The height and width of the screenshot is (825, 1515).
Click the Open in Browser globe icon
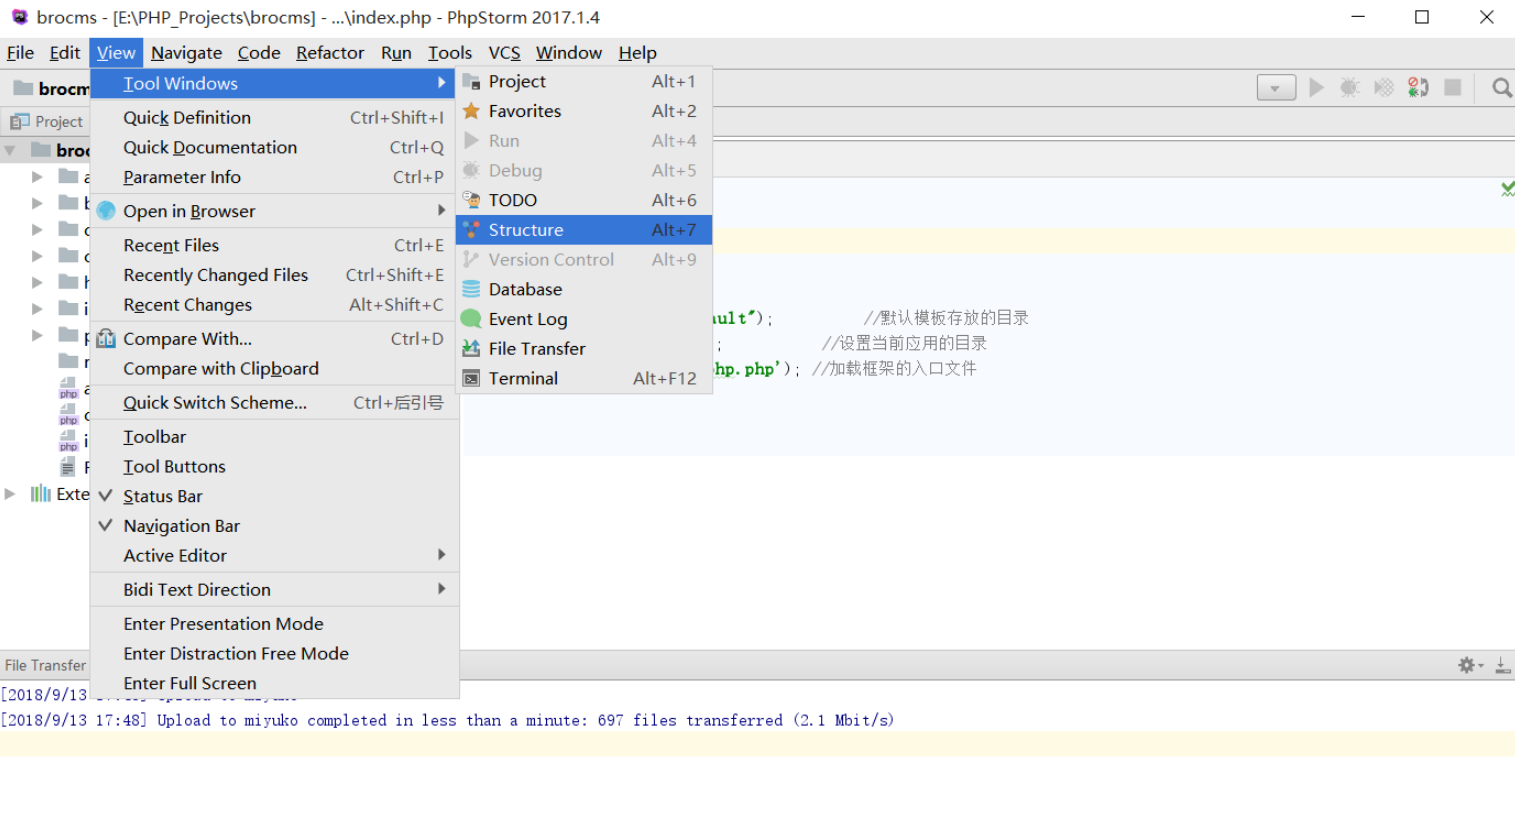pyautogui.click(x=106, y=211)
